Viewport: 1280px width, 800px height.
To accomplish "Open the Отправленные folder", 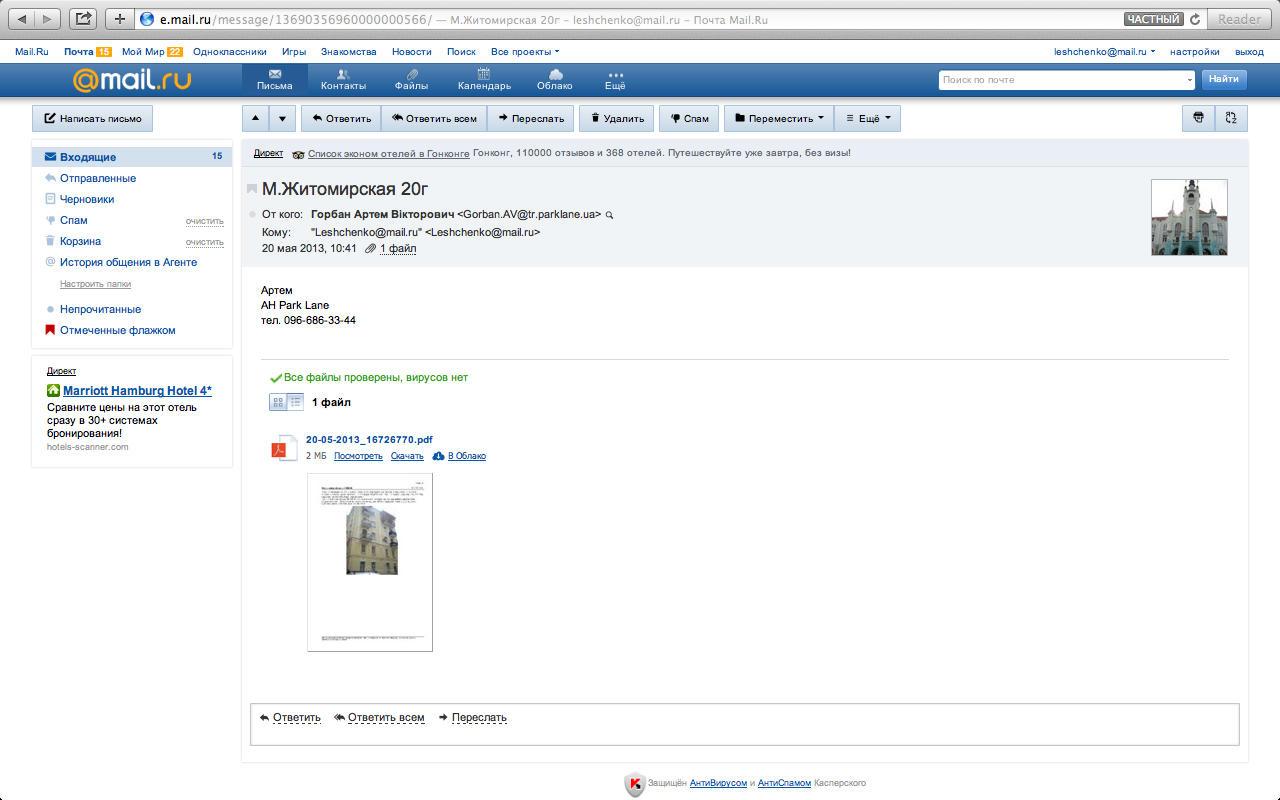I will coord(97,178).
